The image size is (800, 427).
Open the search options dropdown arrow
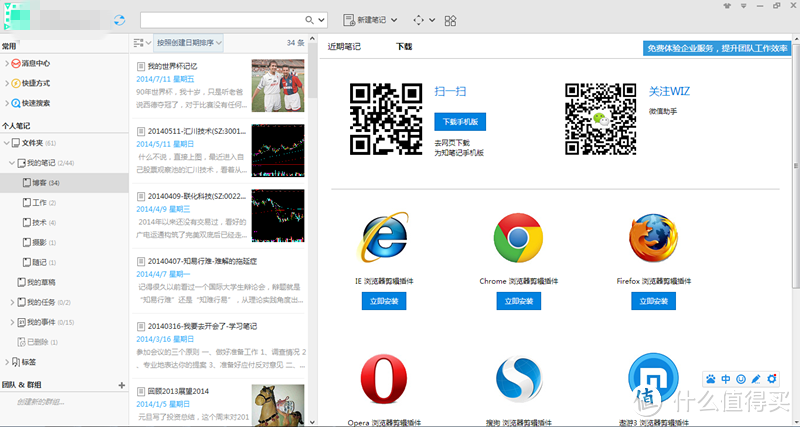pyautogui.click(x=321, y=20)
